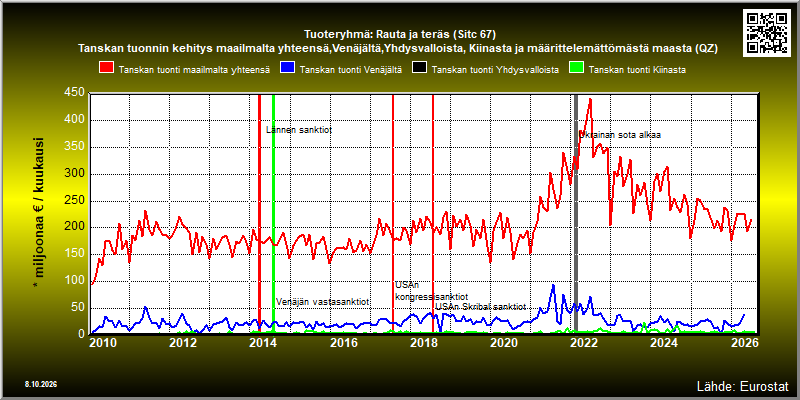Select legend label 'Tanskan tuonti Kiinasta'

637,70
